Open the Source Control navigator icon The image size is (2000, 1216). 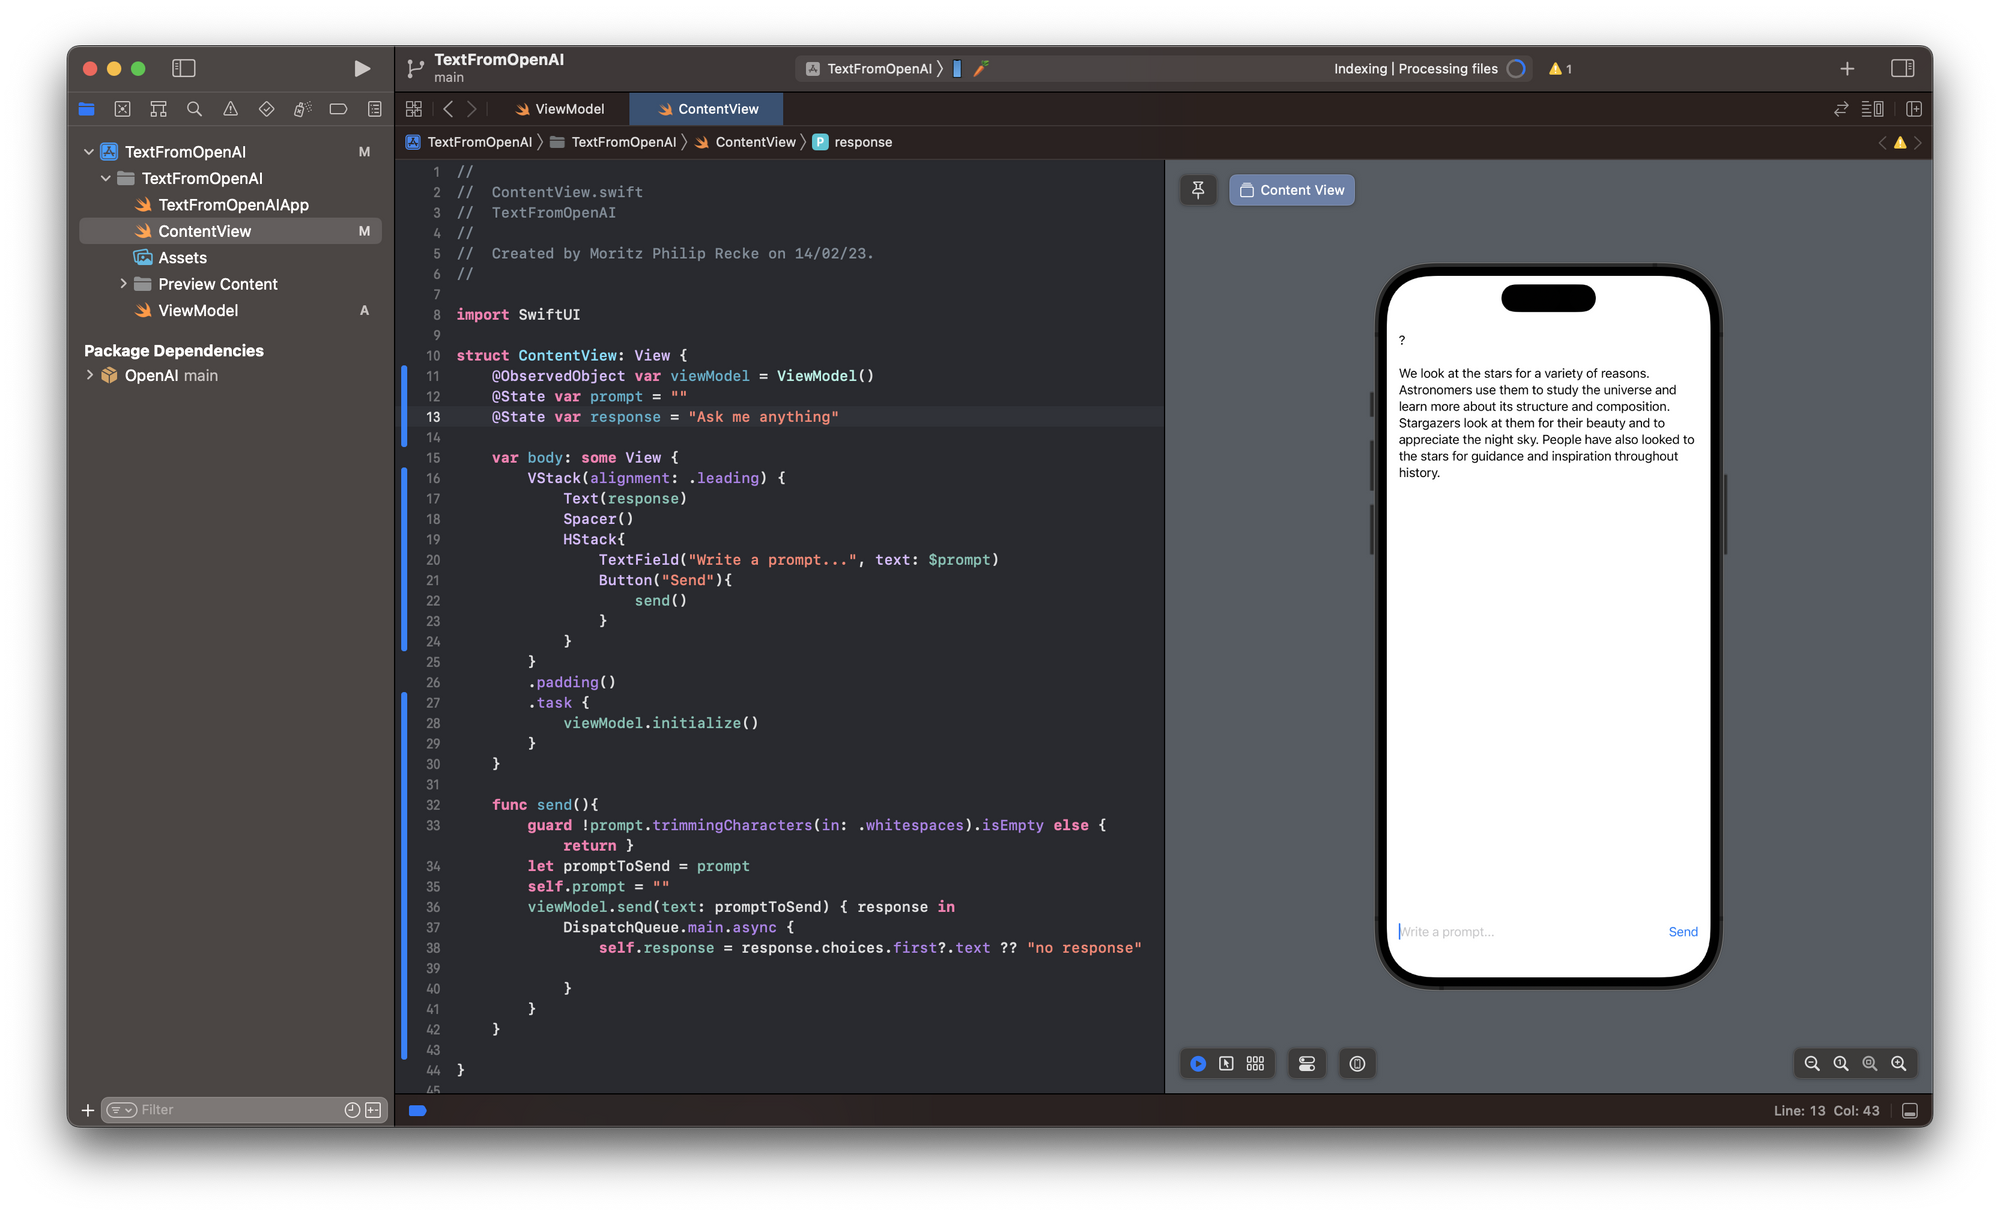pos(122,109)
